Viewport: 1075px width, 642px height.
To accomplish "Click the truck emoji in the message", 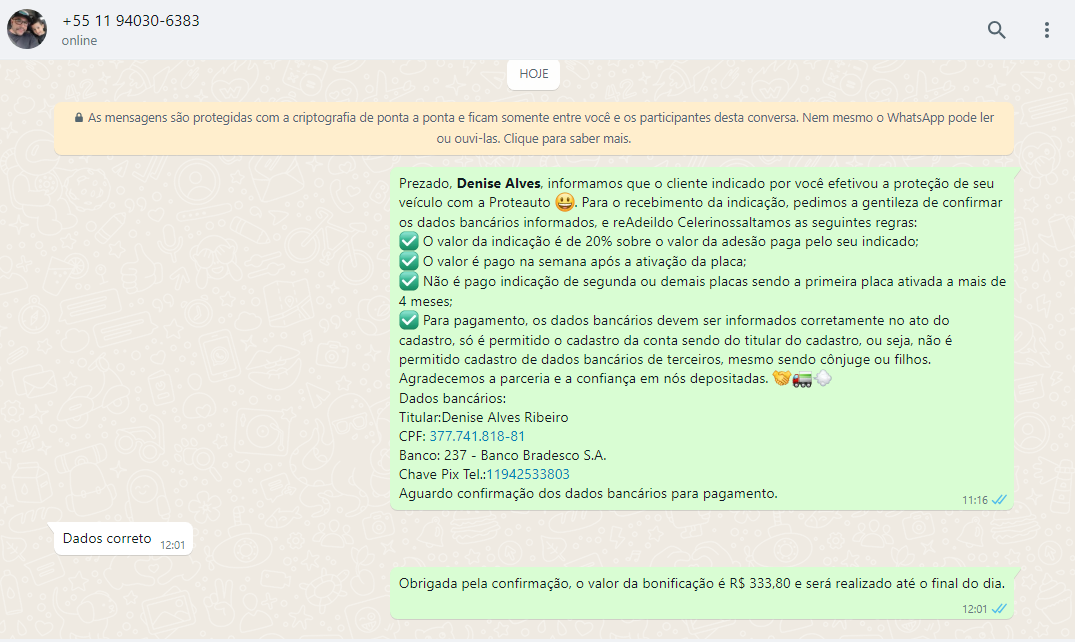I will 802,379.
